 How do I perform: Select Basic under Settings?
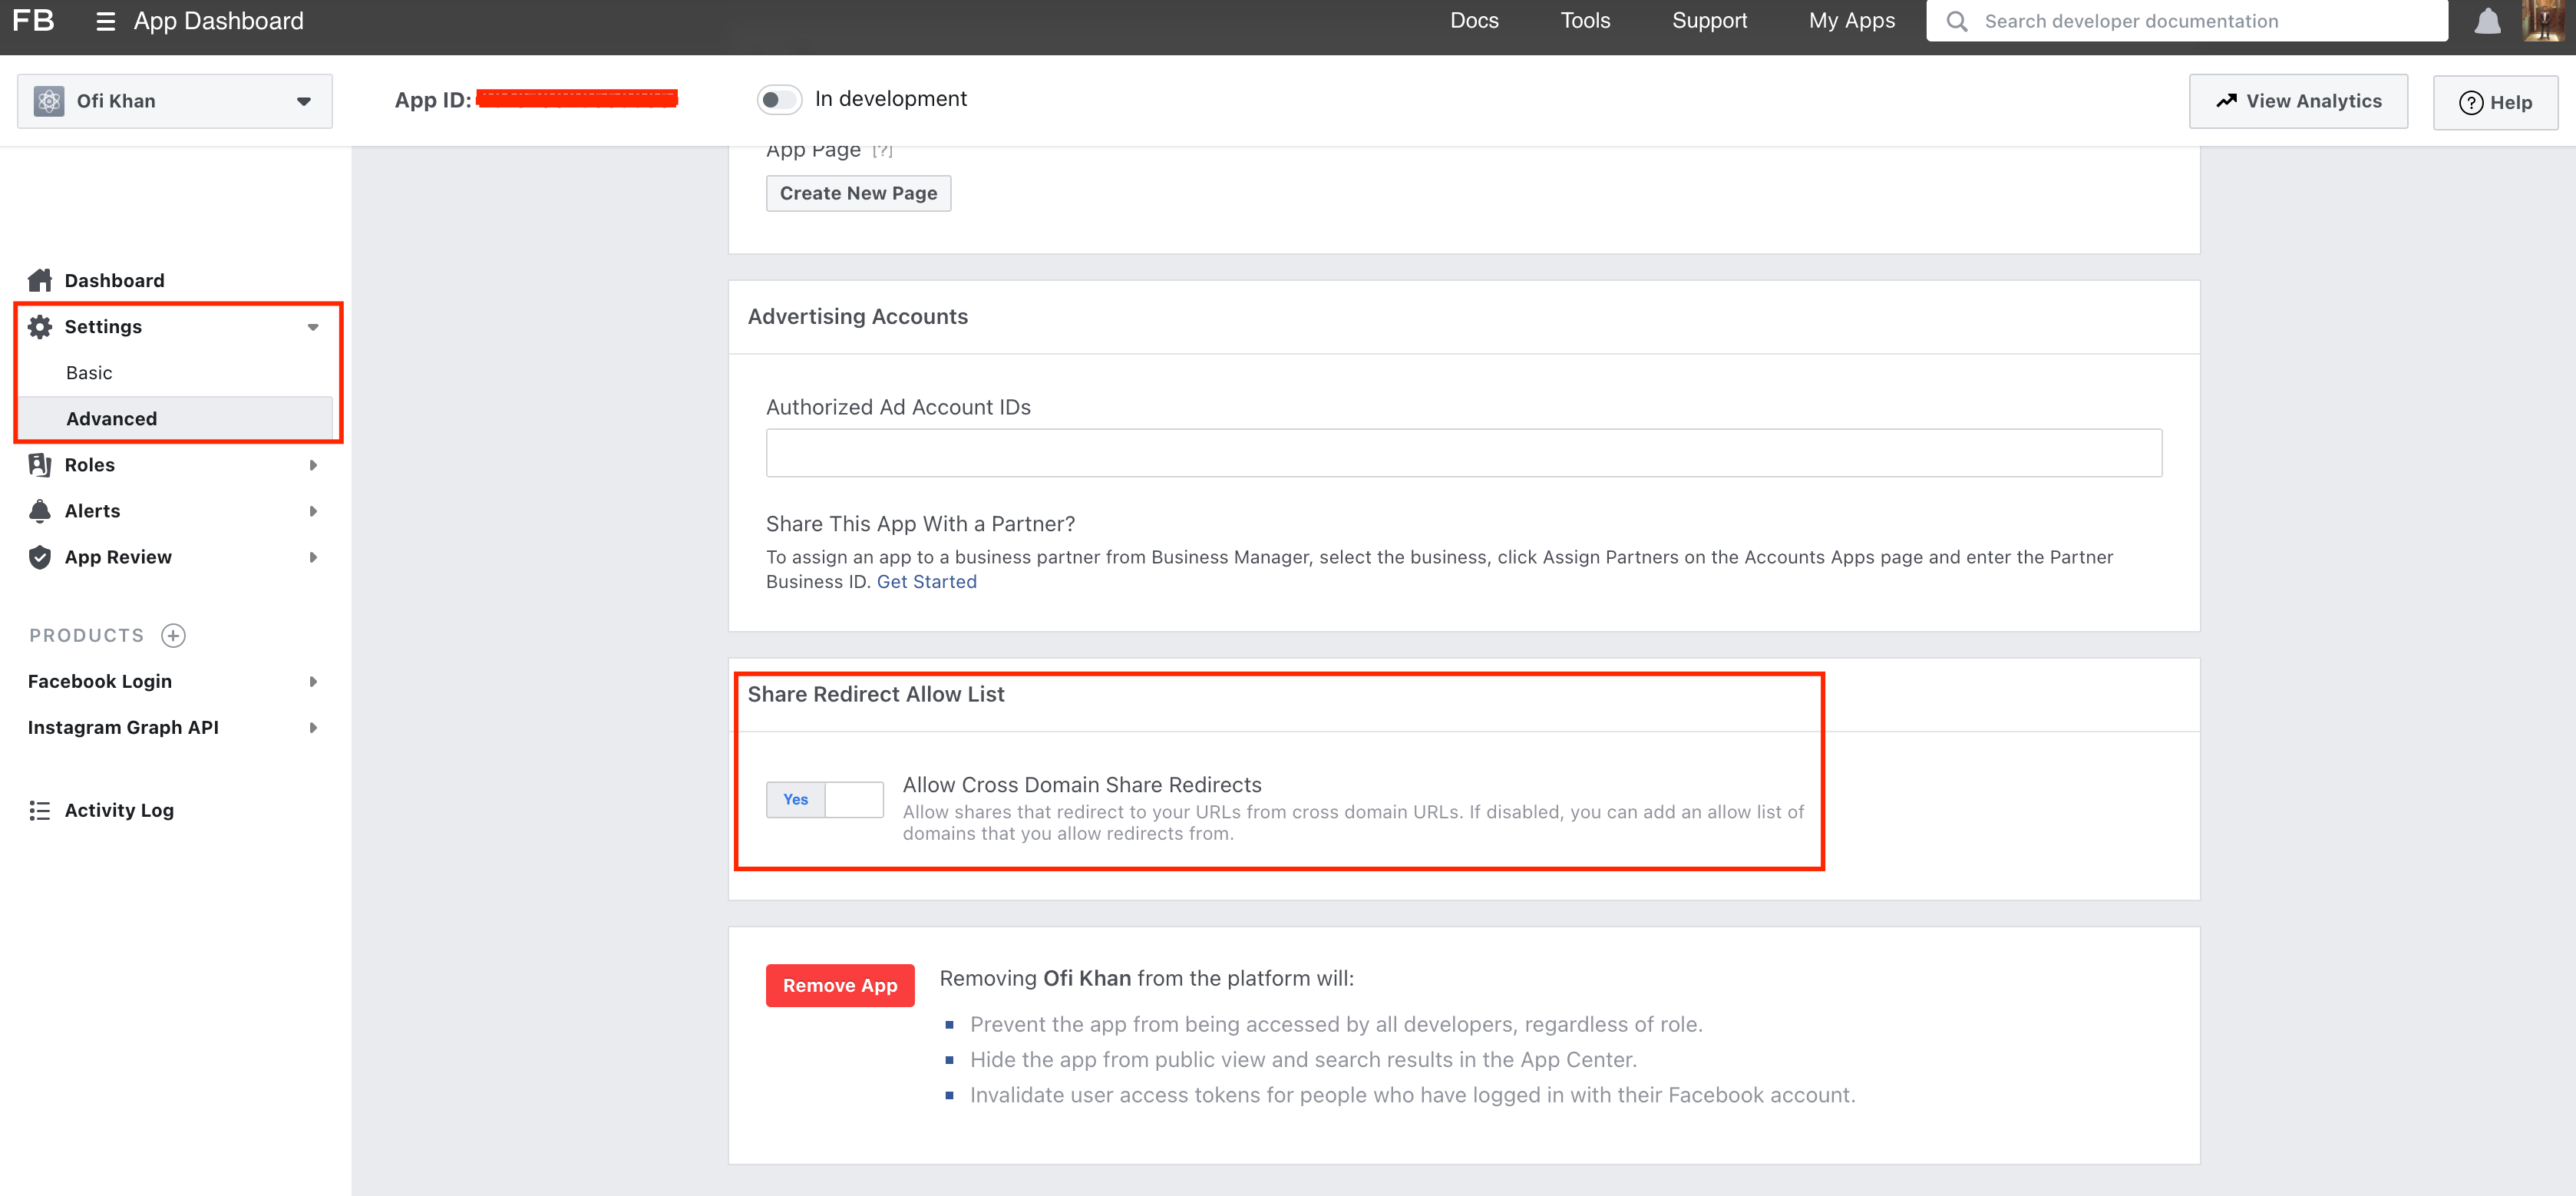pyautogui.click(x=89, y=372)
